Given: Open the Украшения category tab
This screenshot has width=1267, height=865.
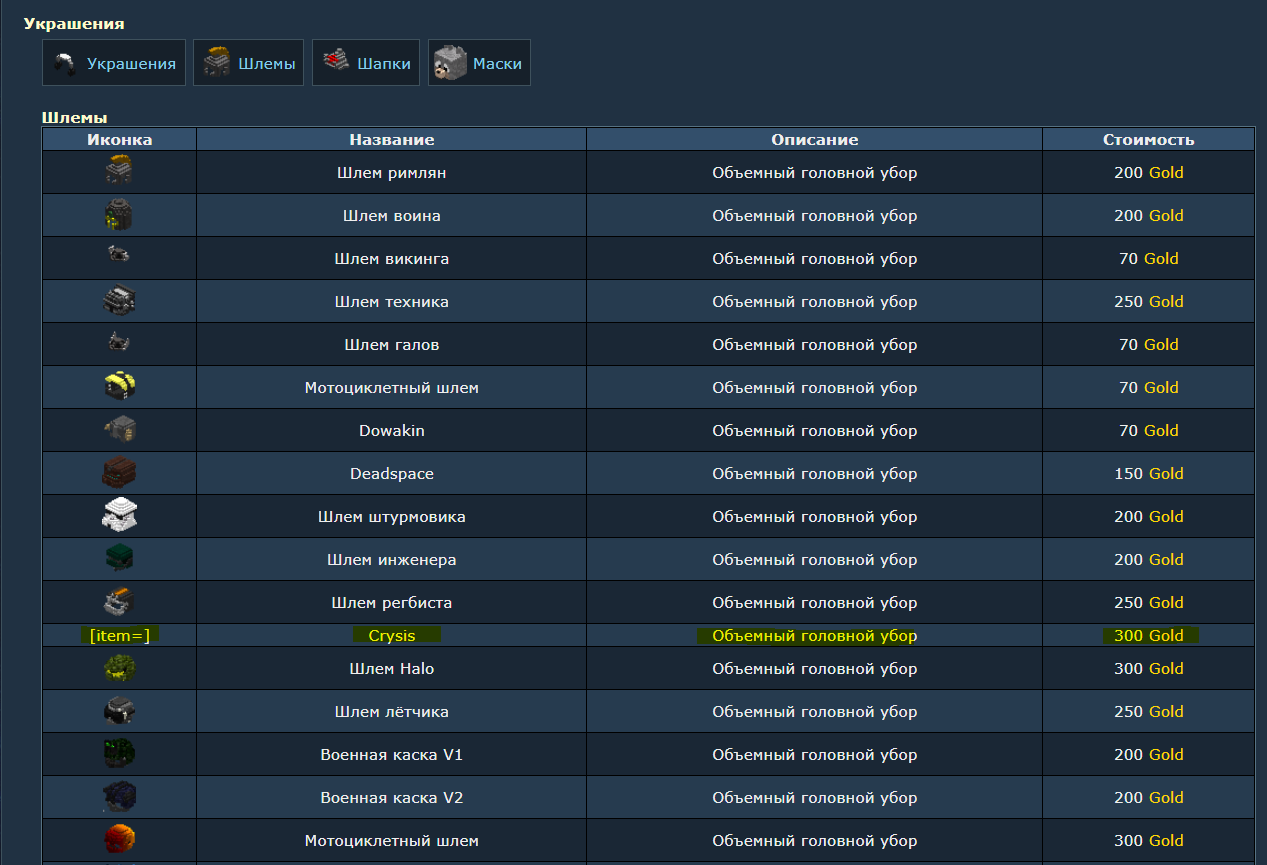Looking at the screenshot, I should tap(114, 63).
